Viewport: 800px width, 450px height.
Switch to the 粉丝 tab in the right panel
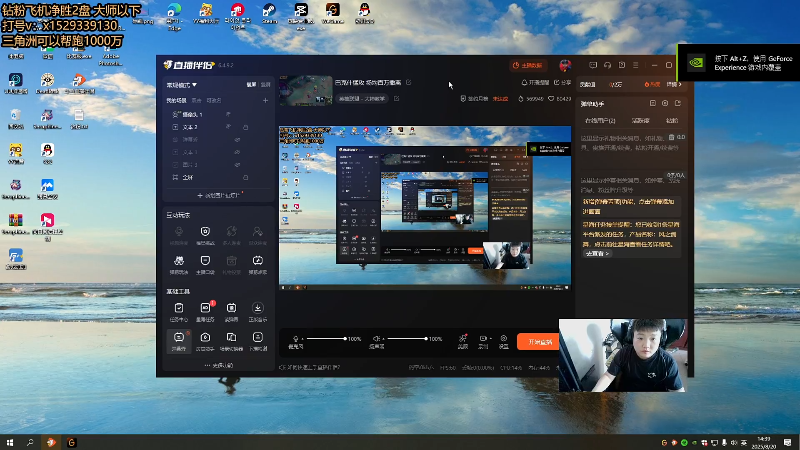pos(672,120)
